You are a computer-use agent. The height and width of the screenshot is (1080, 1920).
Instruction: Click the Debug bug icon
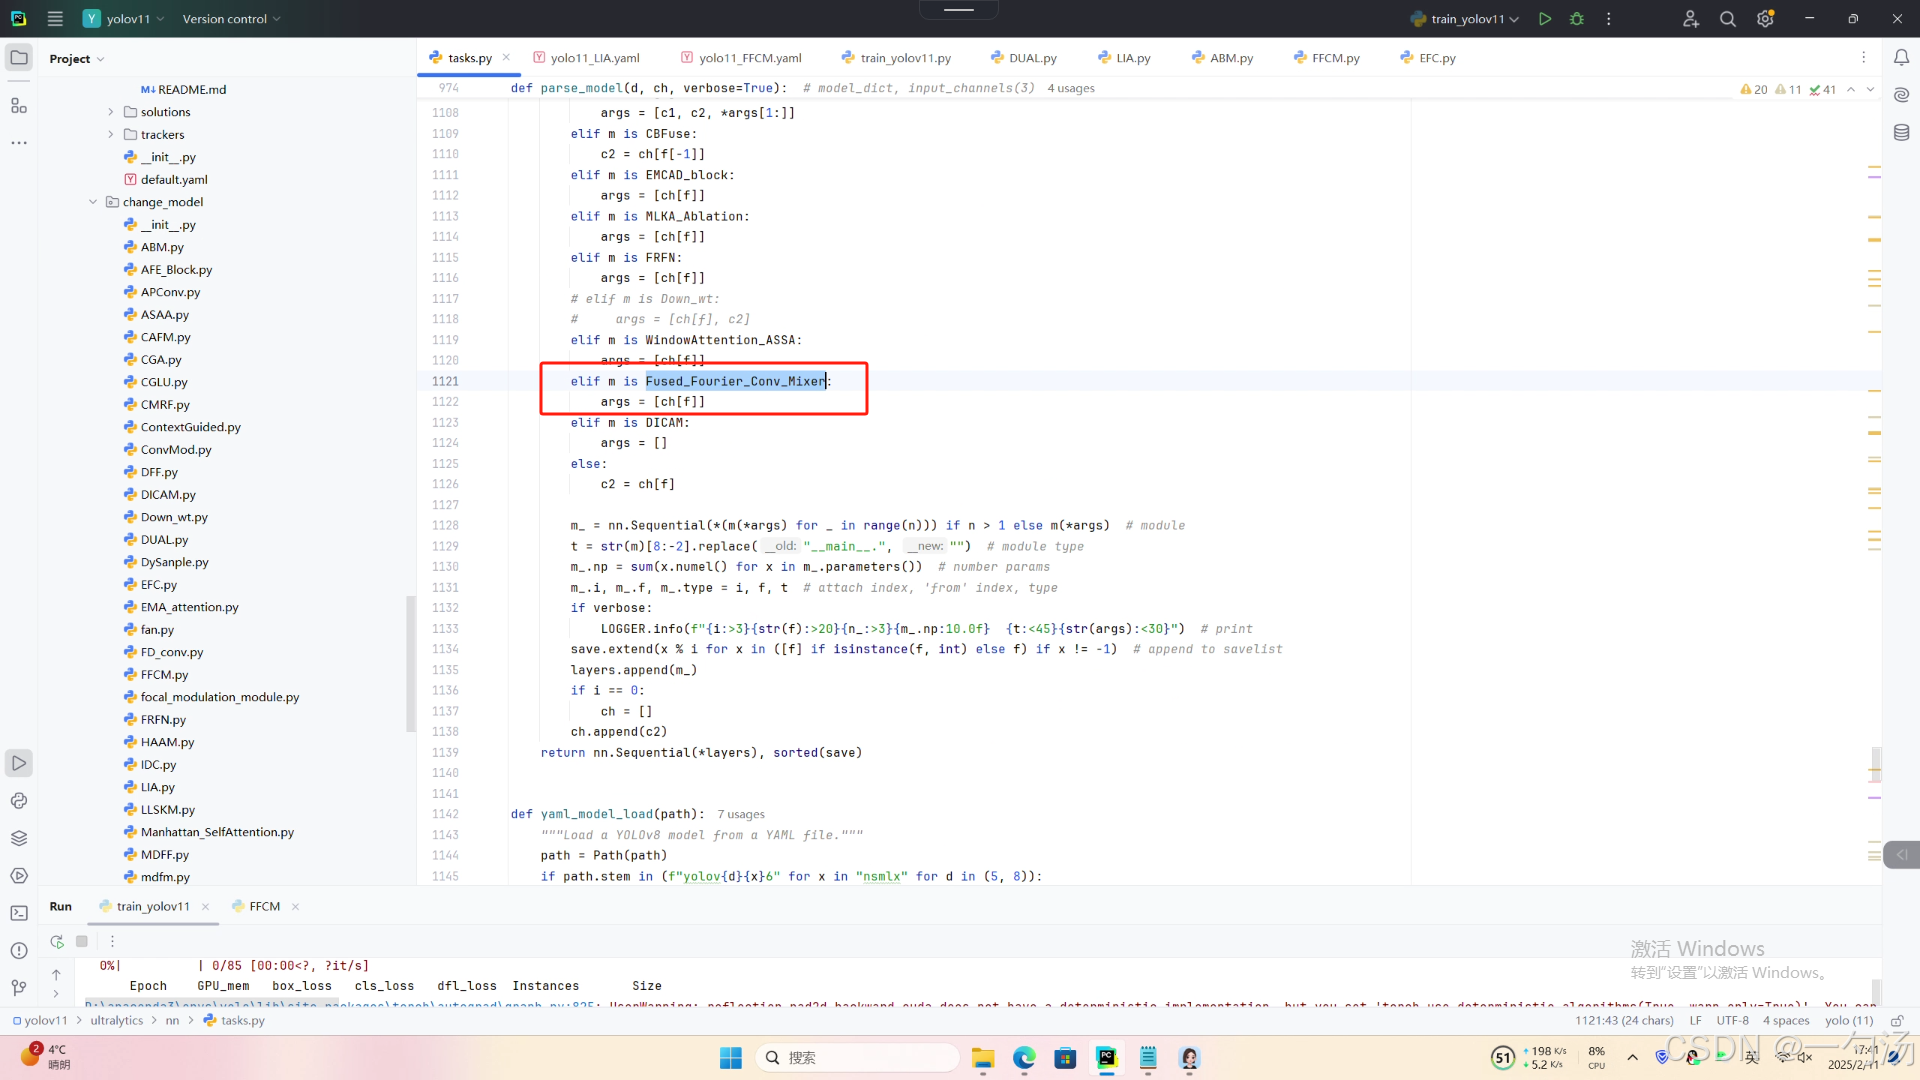pos(1577,19)
